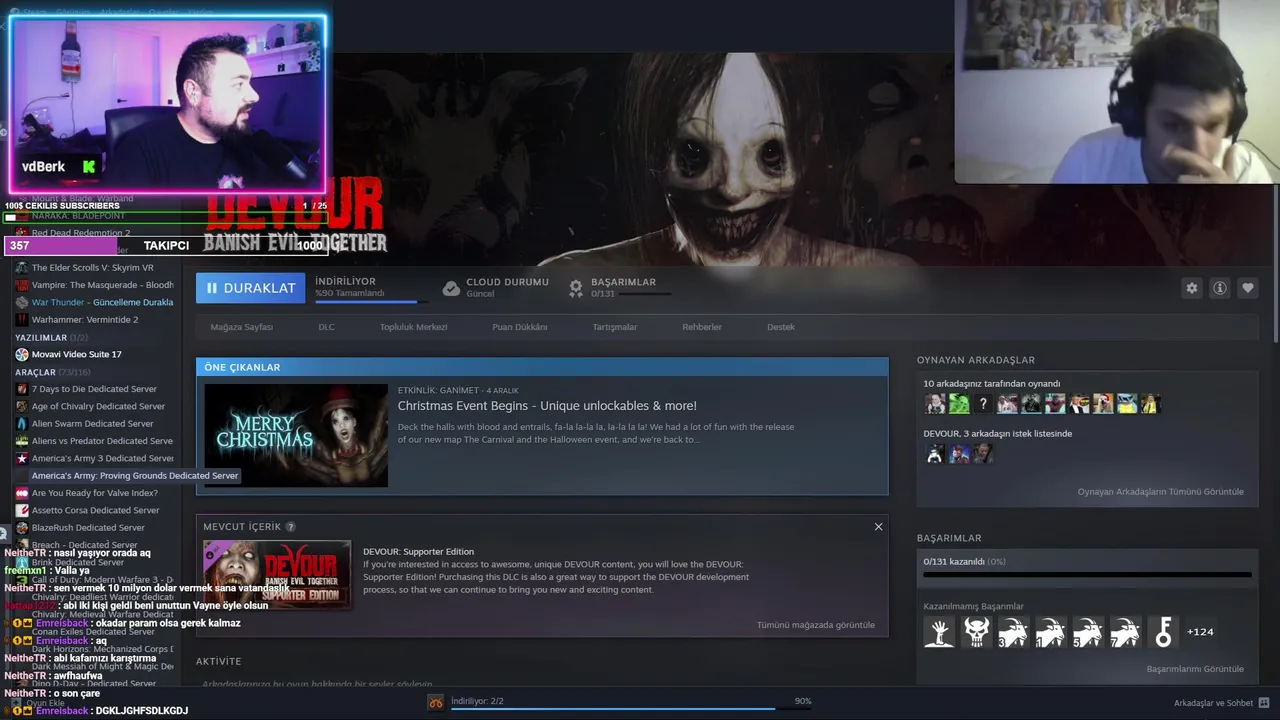
Task: Open the Mağaza Sayfası tab
Action: tap(241, 327)
